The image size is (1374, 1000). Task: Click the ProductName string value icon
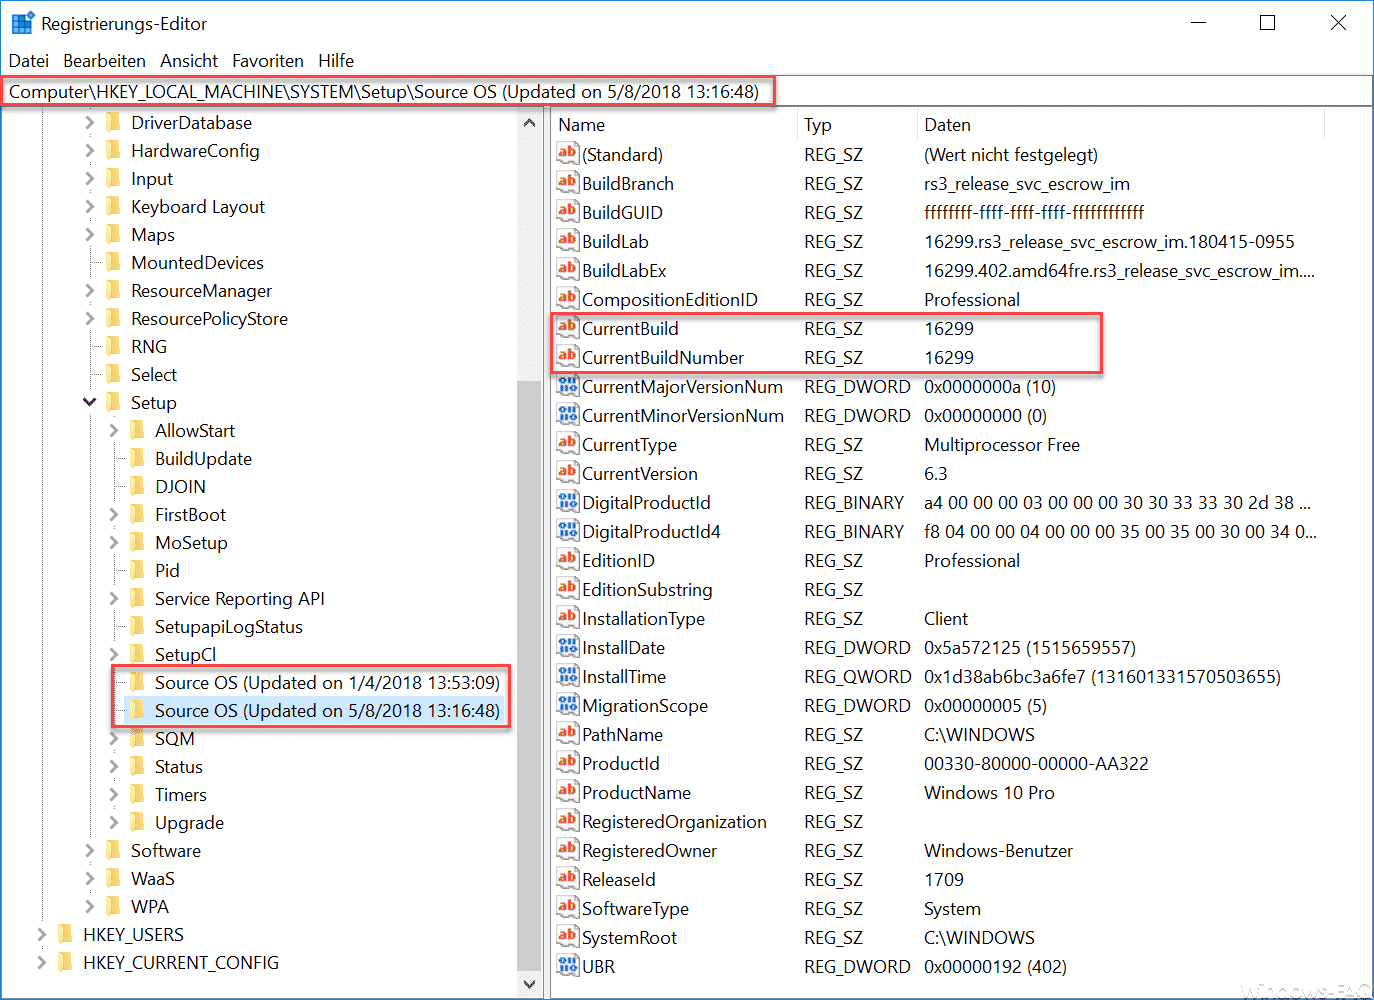[x=568, y=792]
